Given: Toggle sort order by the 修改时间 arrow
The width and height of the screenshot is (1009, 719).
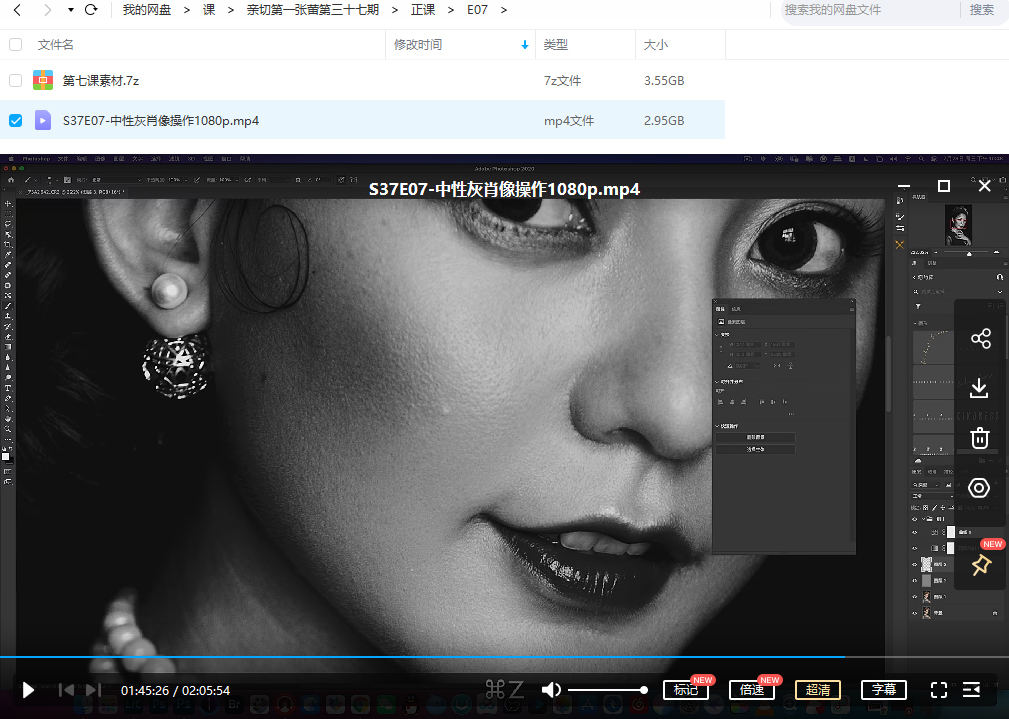Looking at the screenshot, I should coord(526,45).
